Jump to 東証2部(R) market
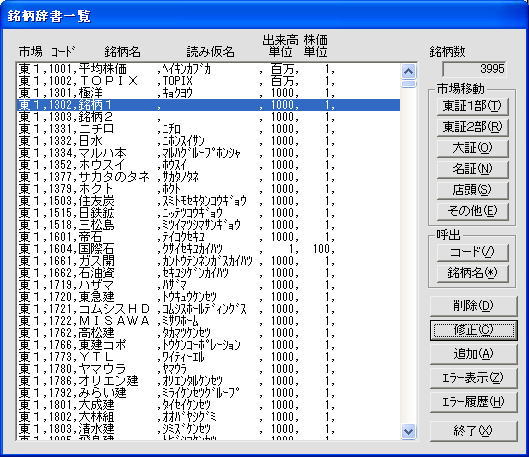This screenshot has width=529, height=457. [472, 127]
